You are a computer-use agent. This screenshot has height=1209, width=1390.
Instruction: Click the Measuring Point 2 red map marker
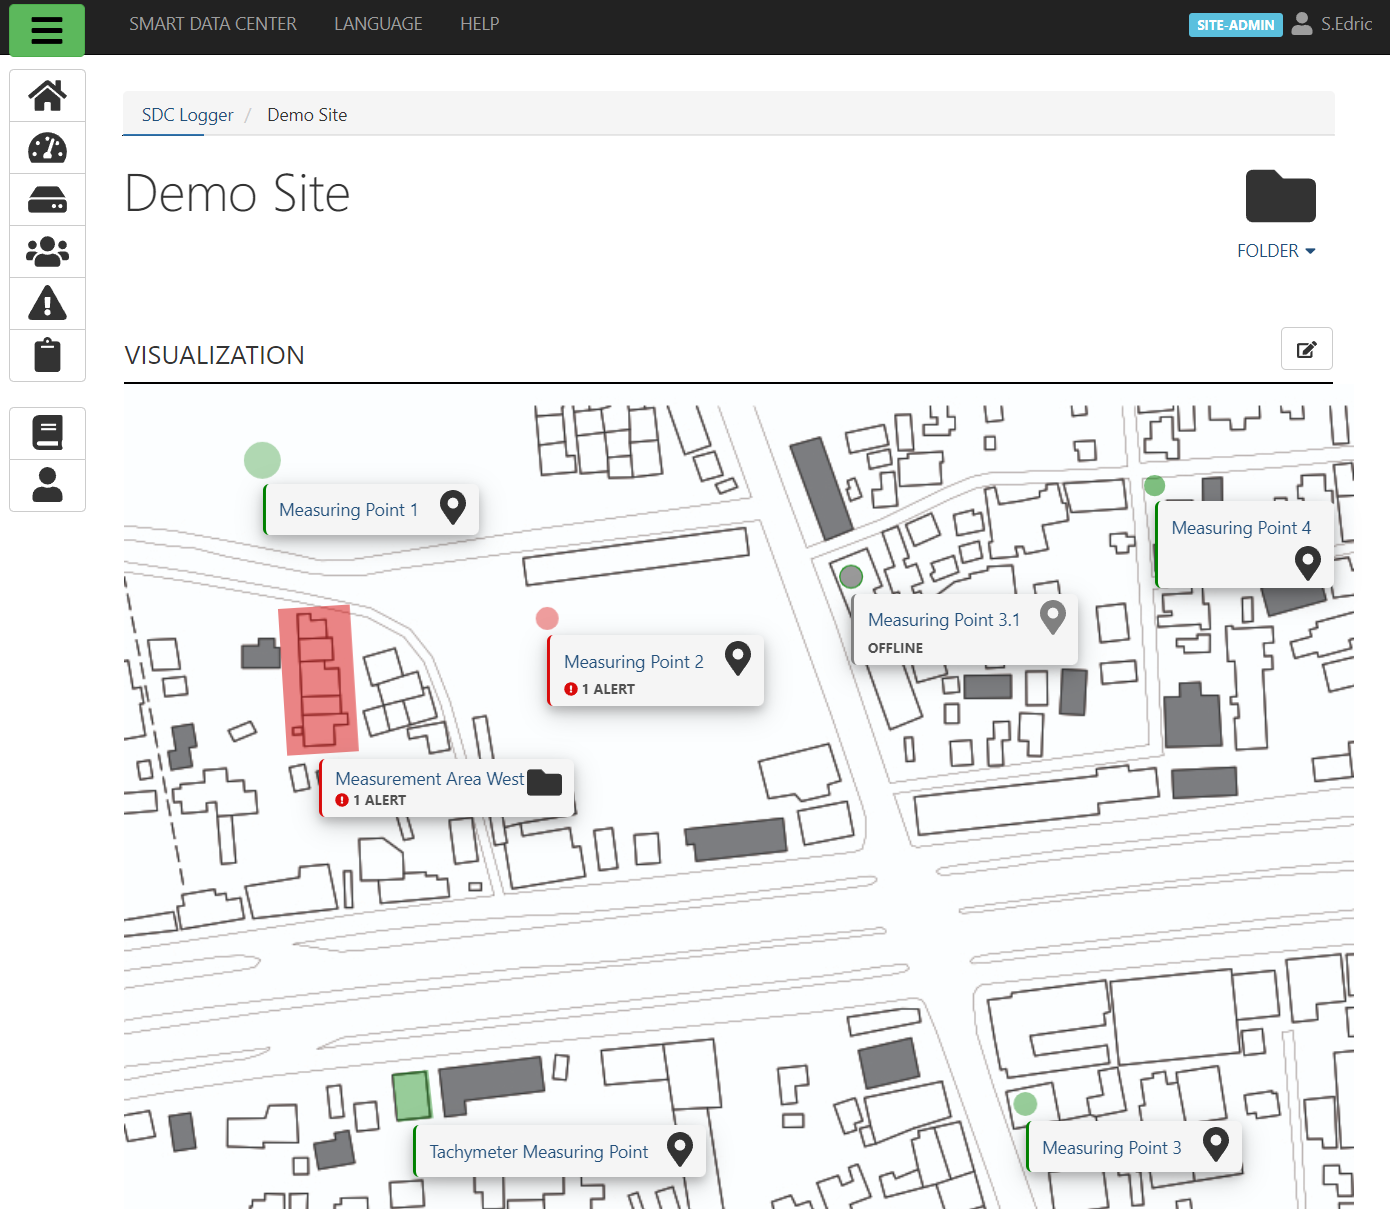547,618
